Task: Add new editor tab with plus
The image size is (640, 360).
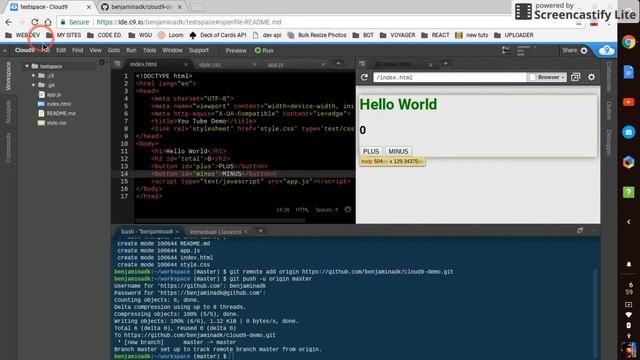Action: pos(338,64)
